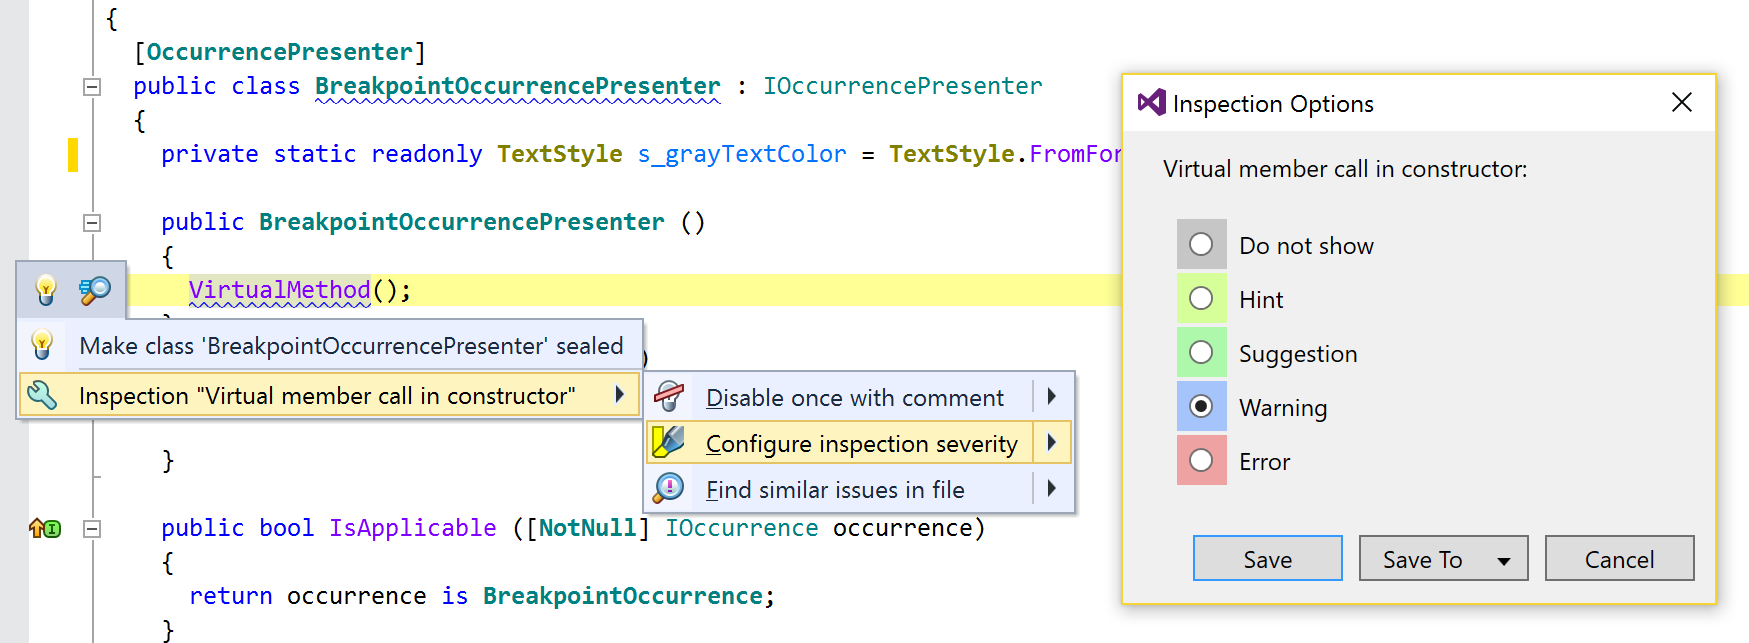Screen dimensions: 1749x643
Task: Expand 'Find similar issues in file' submenu arrow
Action: pyautogui.click(x=1052, y=488)
